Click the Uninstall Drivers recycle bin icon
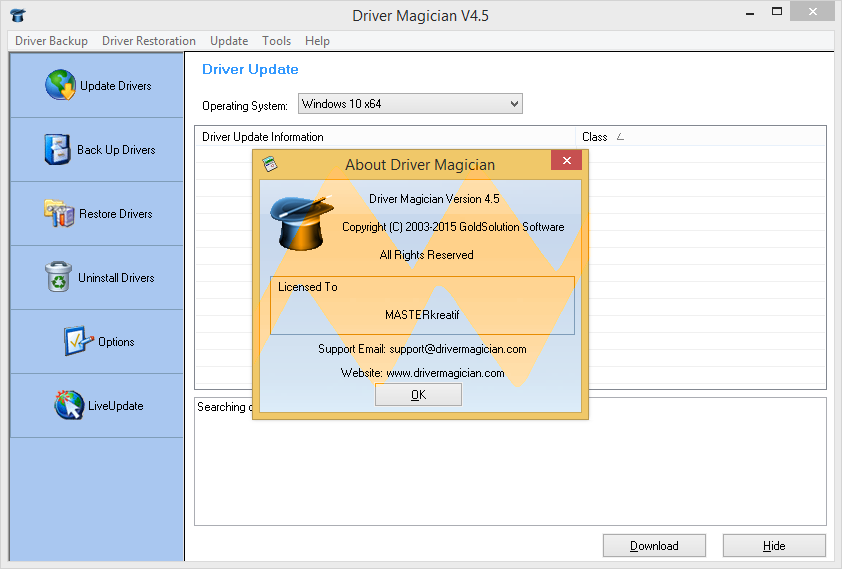 click(58, 276)
